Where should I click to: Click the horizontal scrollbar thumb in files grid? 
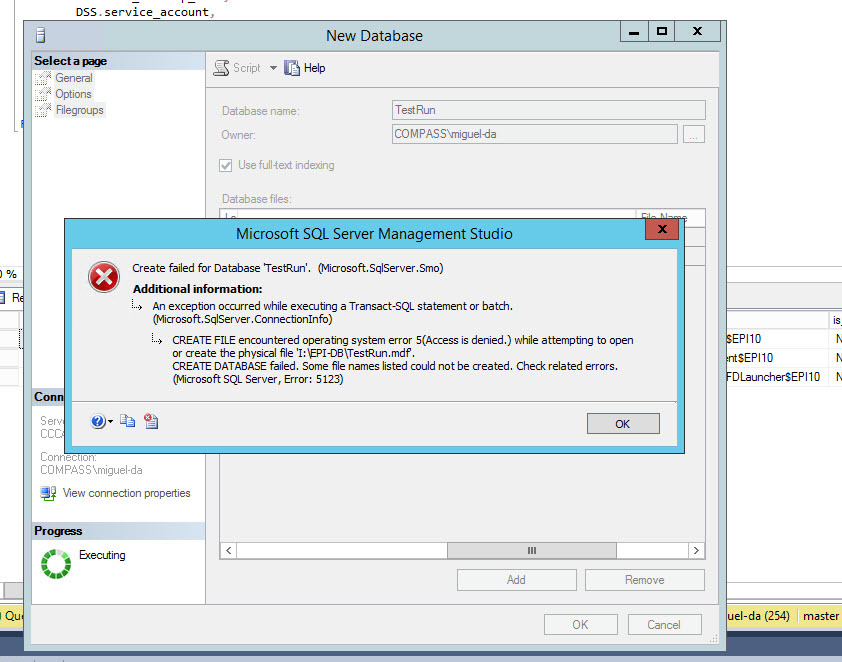[532, 550]
